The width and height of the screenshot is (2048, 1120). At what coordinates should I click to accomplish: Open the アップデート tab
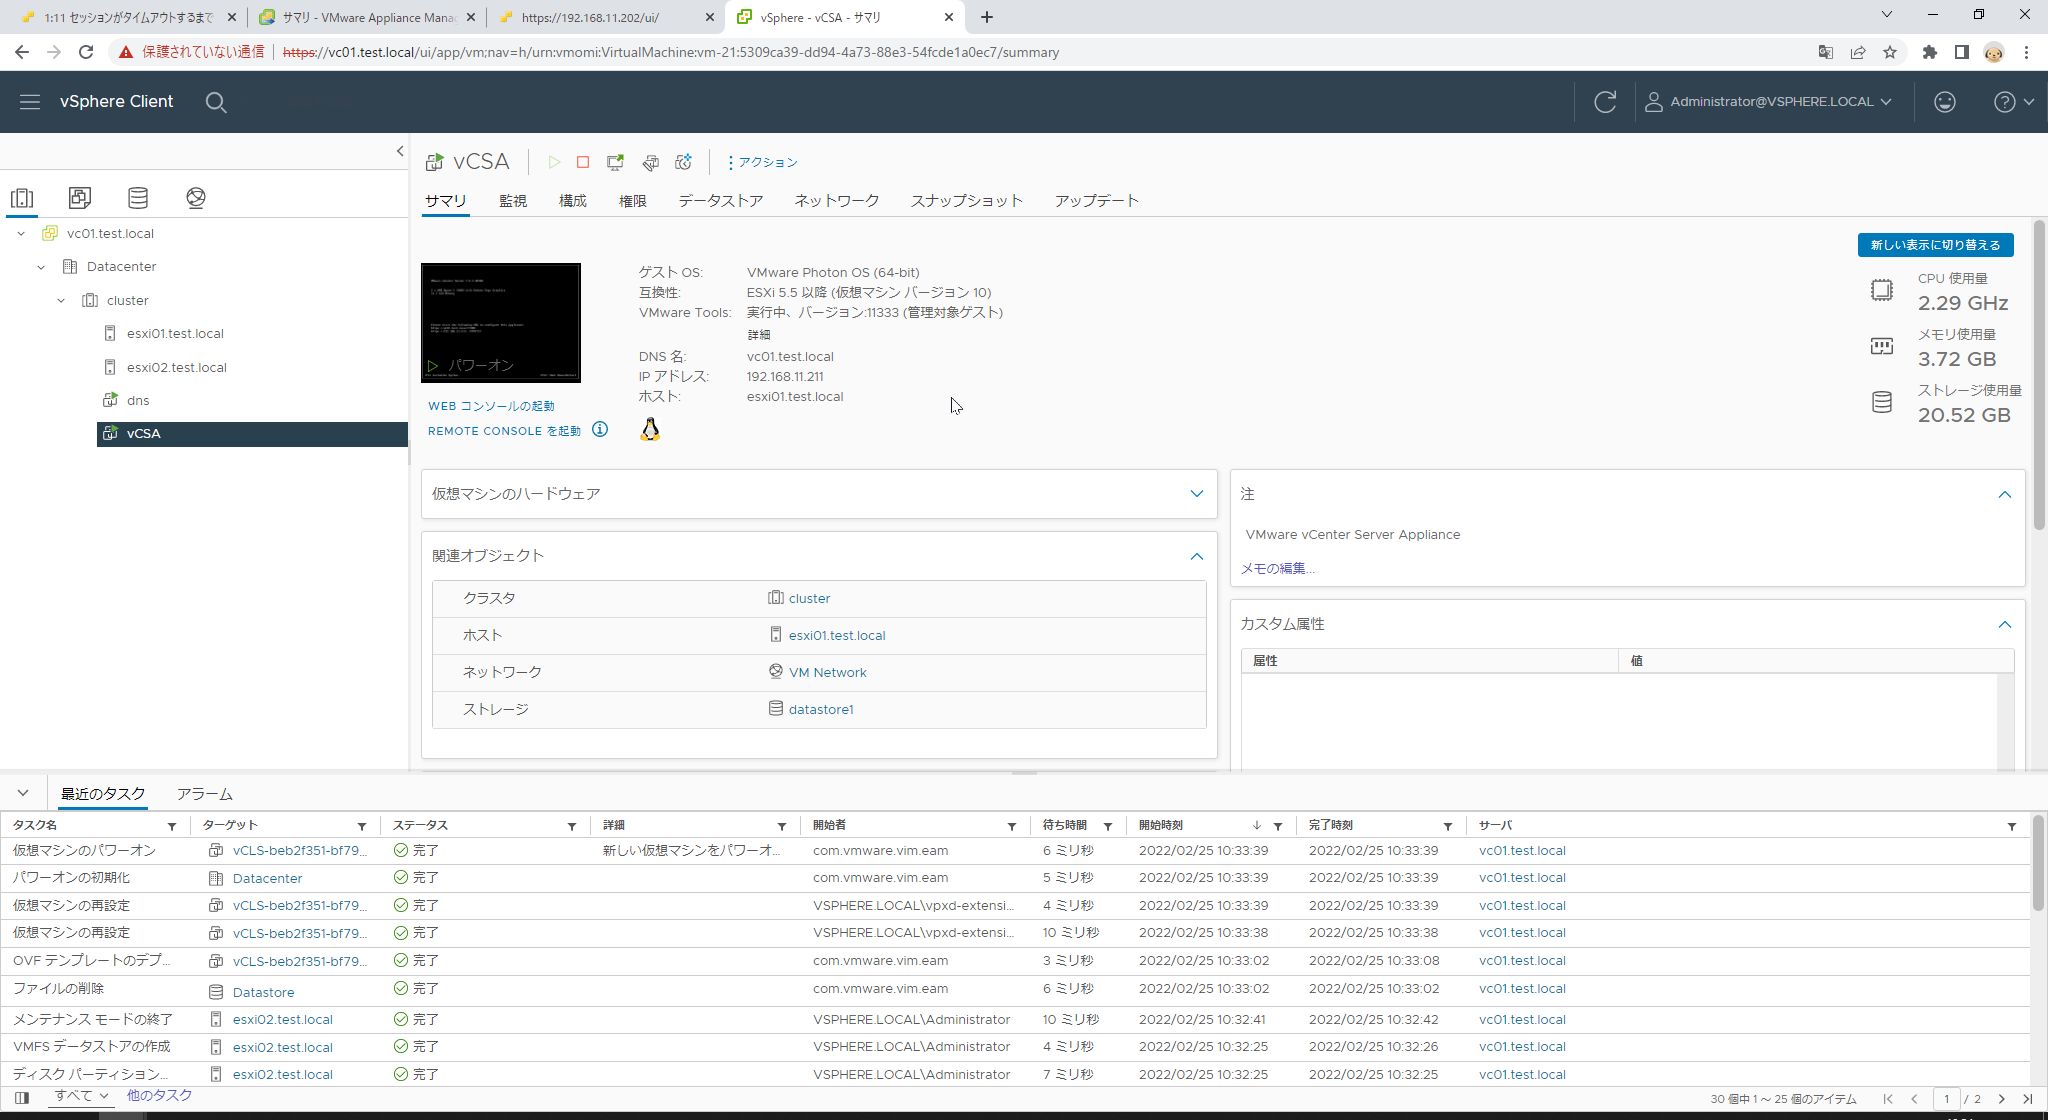(1097, 201)
